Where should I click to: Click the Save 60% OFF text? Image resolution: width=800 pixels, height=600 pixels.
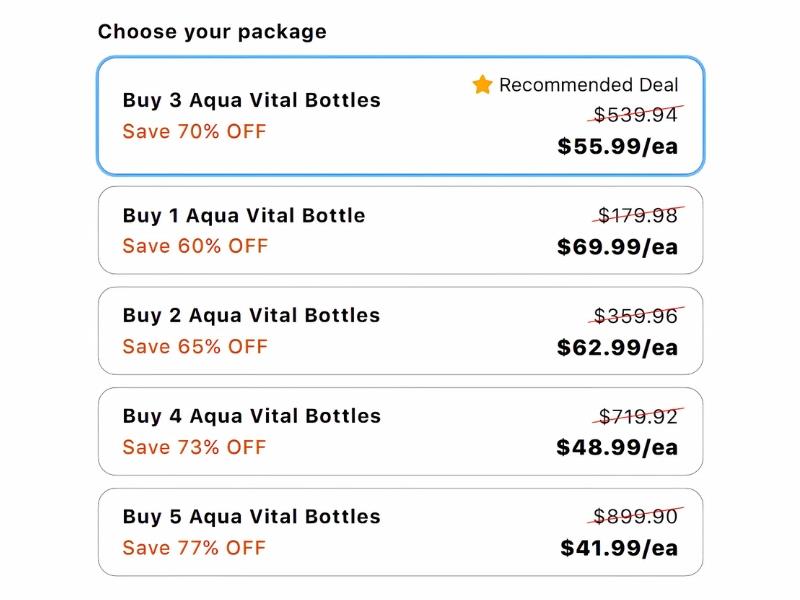(x=195, y=246)
